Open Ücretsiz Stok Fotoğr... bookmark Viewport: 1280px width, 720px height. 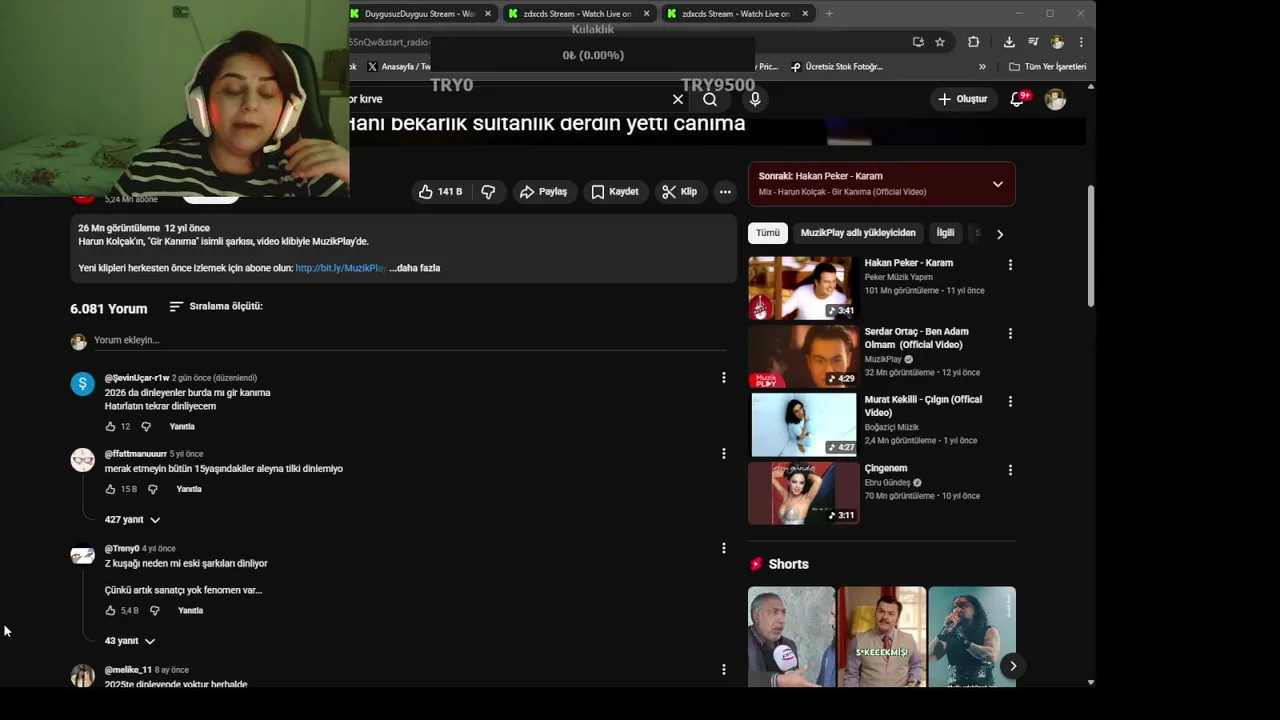[836, 67]
